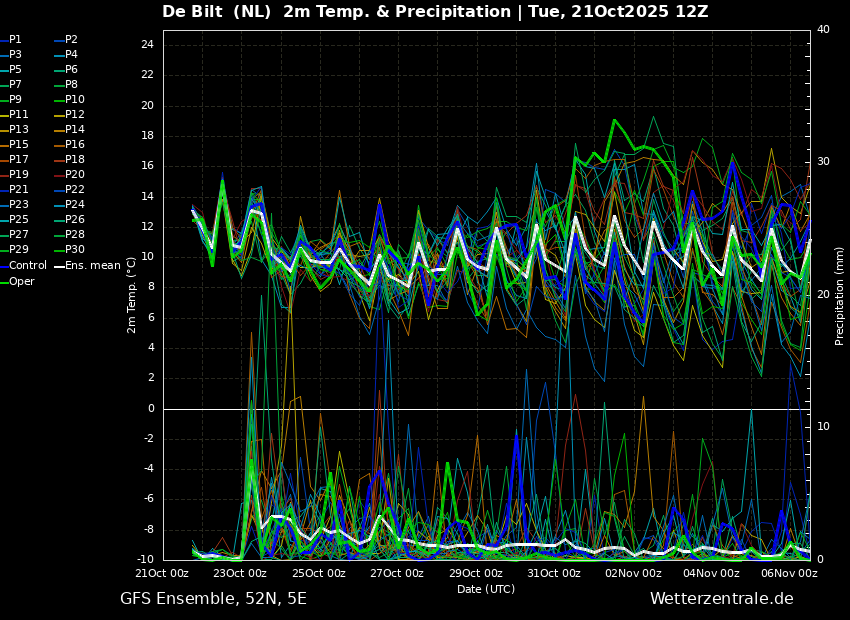Screen dimensions: 850x620
Task: Click the P1 legend entry
Action: click(x=15, y=40)
